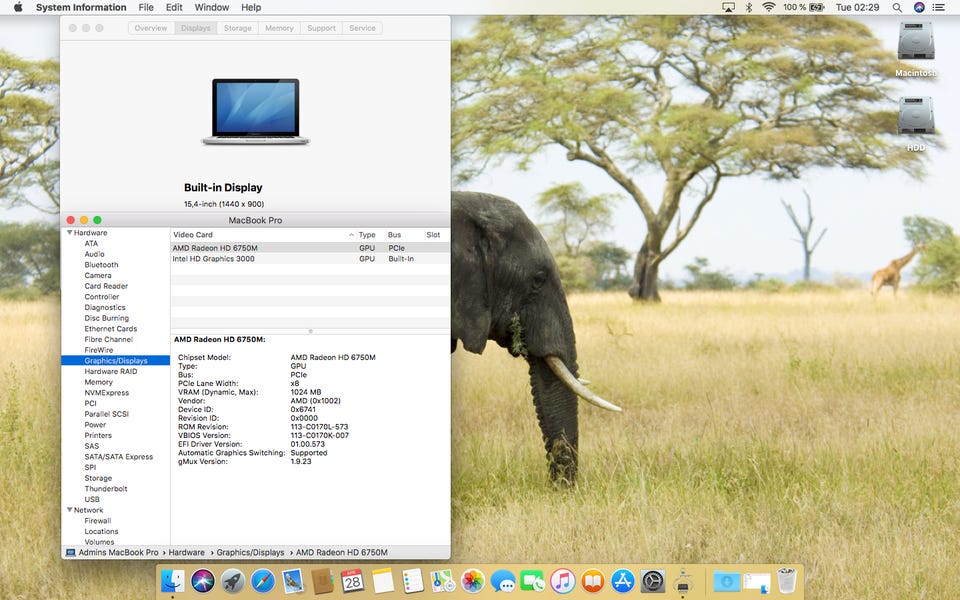
Task: Open Spotlight search in menu bar
Action: (897, 7)
